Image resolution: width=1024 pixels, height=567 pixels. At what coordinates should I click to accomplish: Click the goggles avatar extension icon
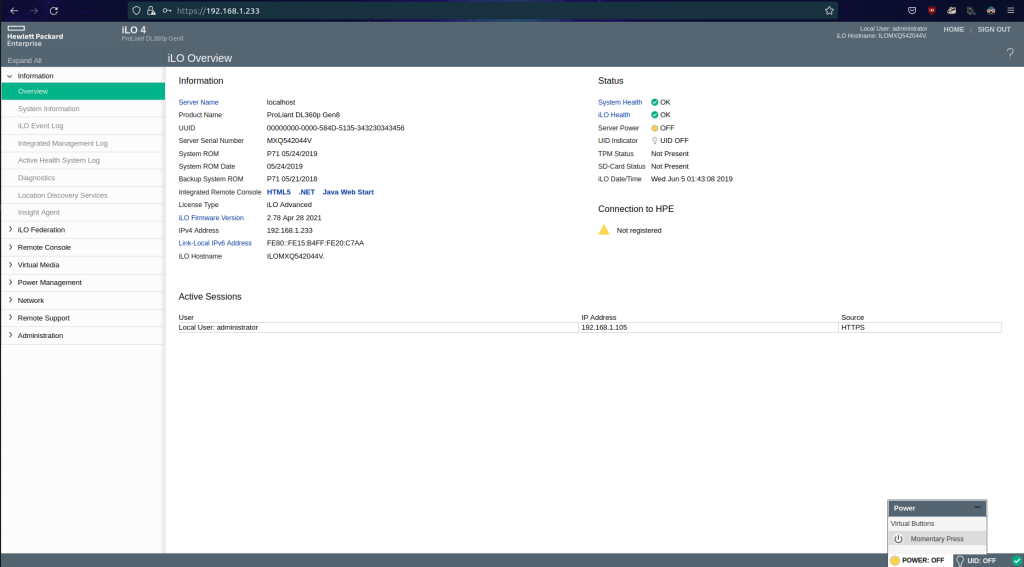(991, 10)
